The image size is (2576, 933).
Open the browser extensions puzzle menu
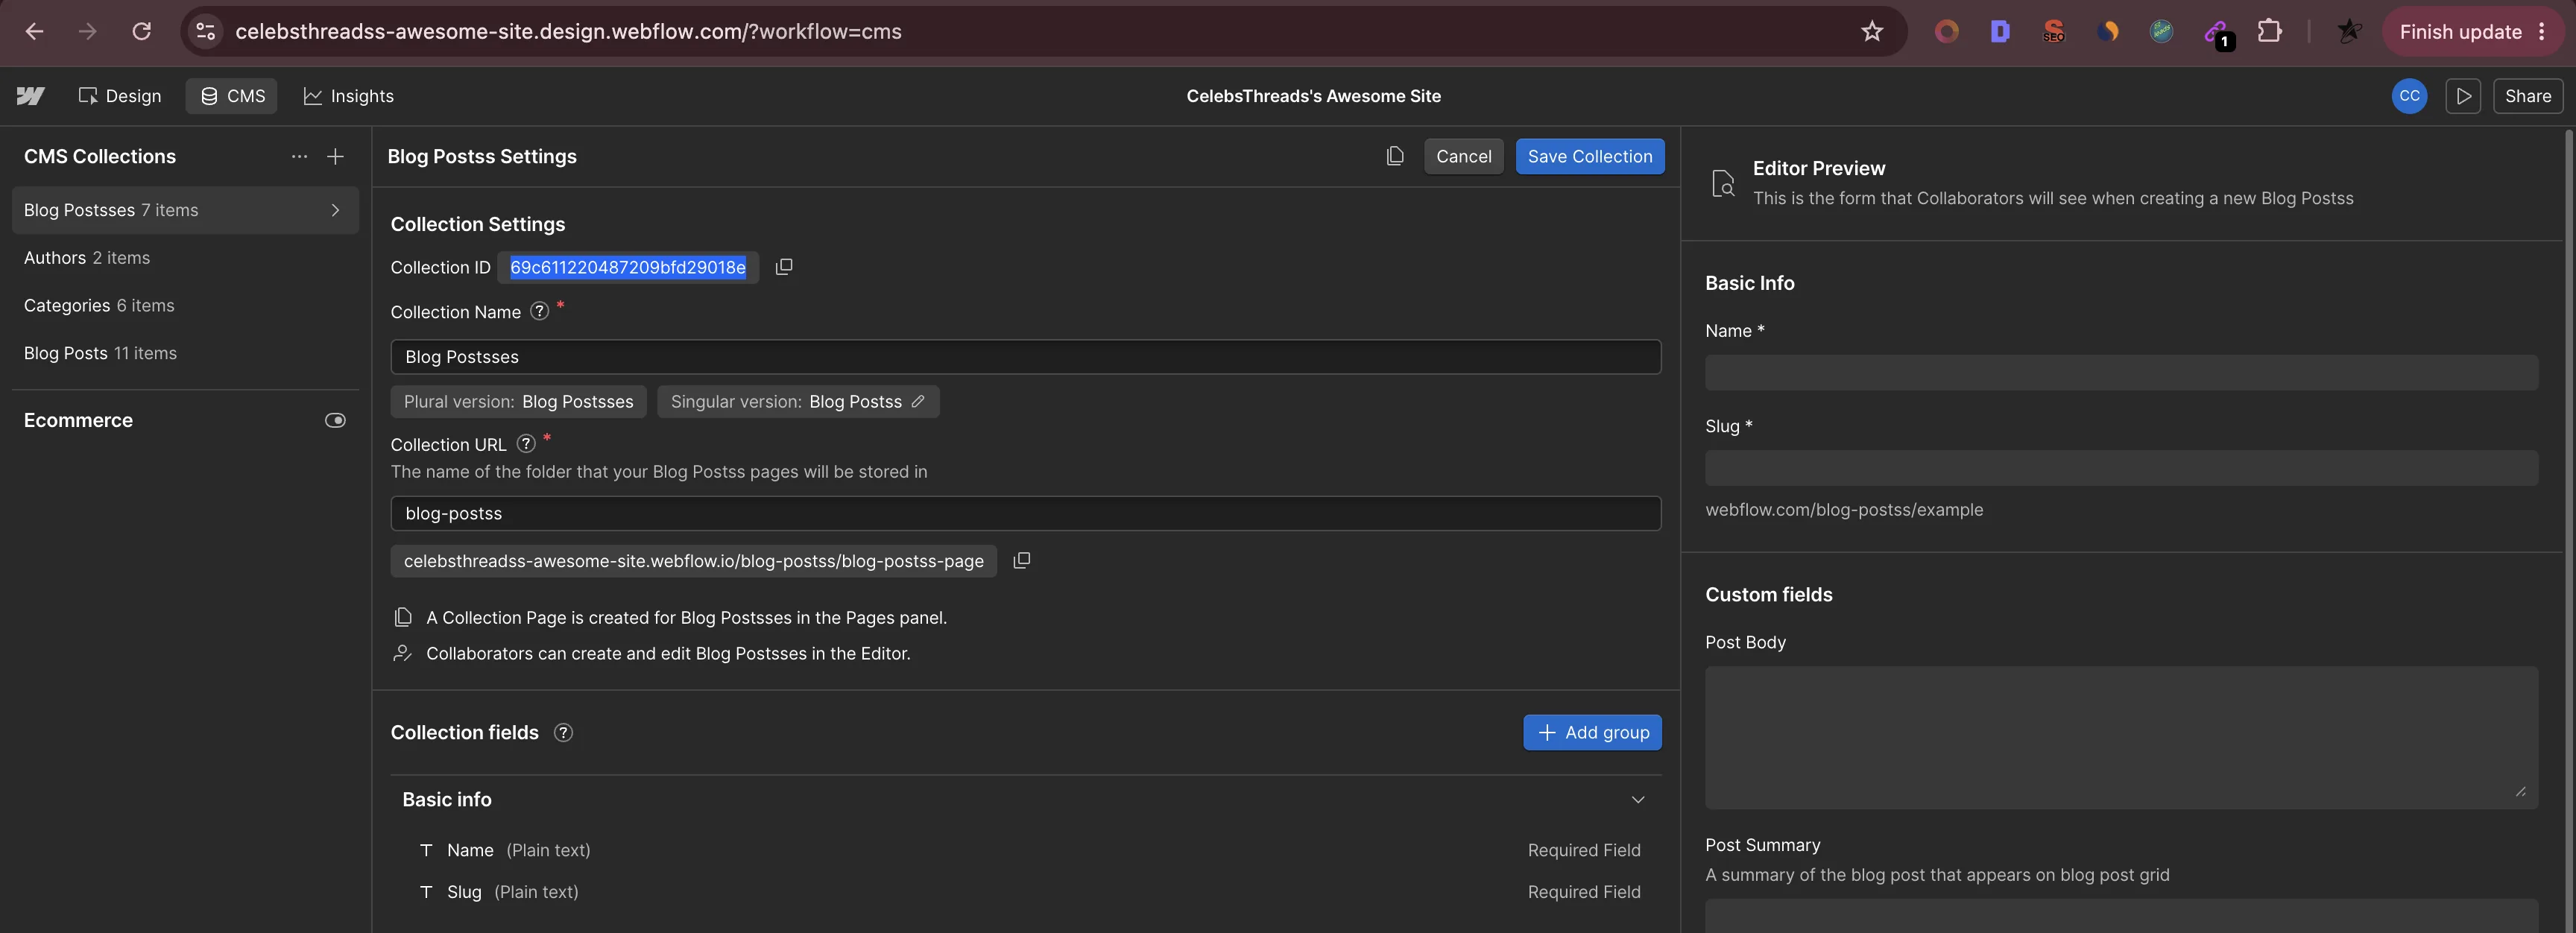2270,31
